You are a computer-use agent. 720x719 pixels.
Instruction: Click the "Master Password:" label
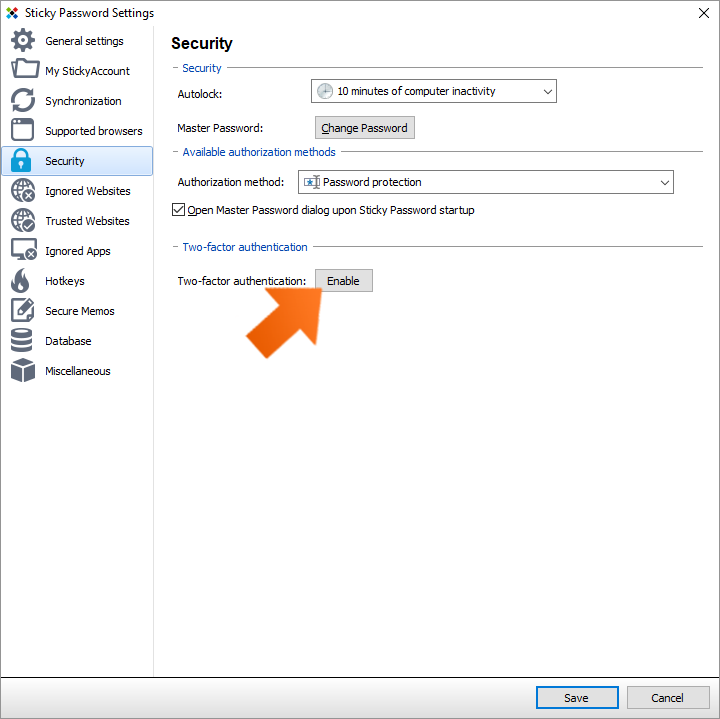(x=220, y=128)
